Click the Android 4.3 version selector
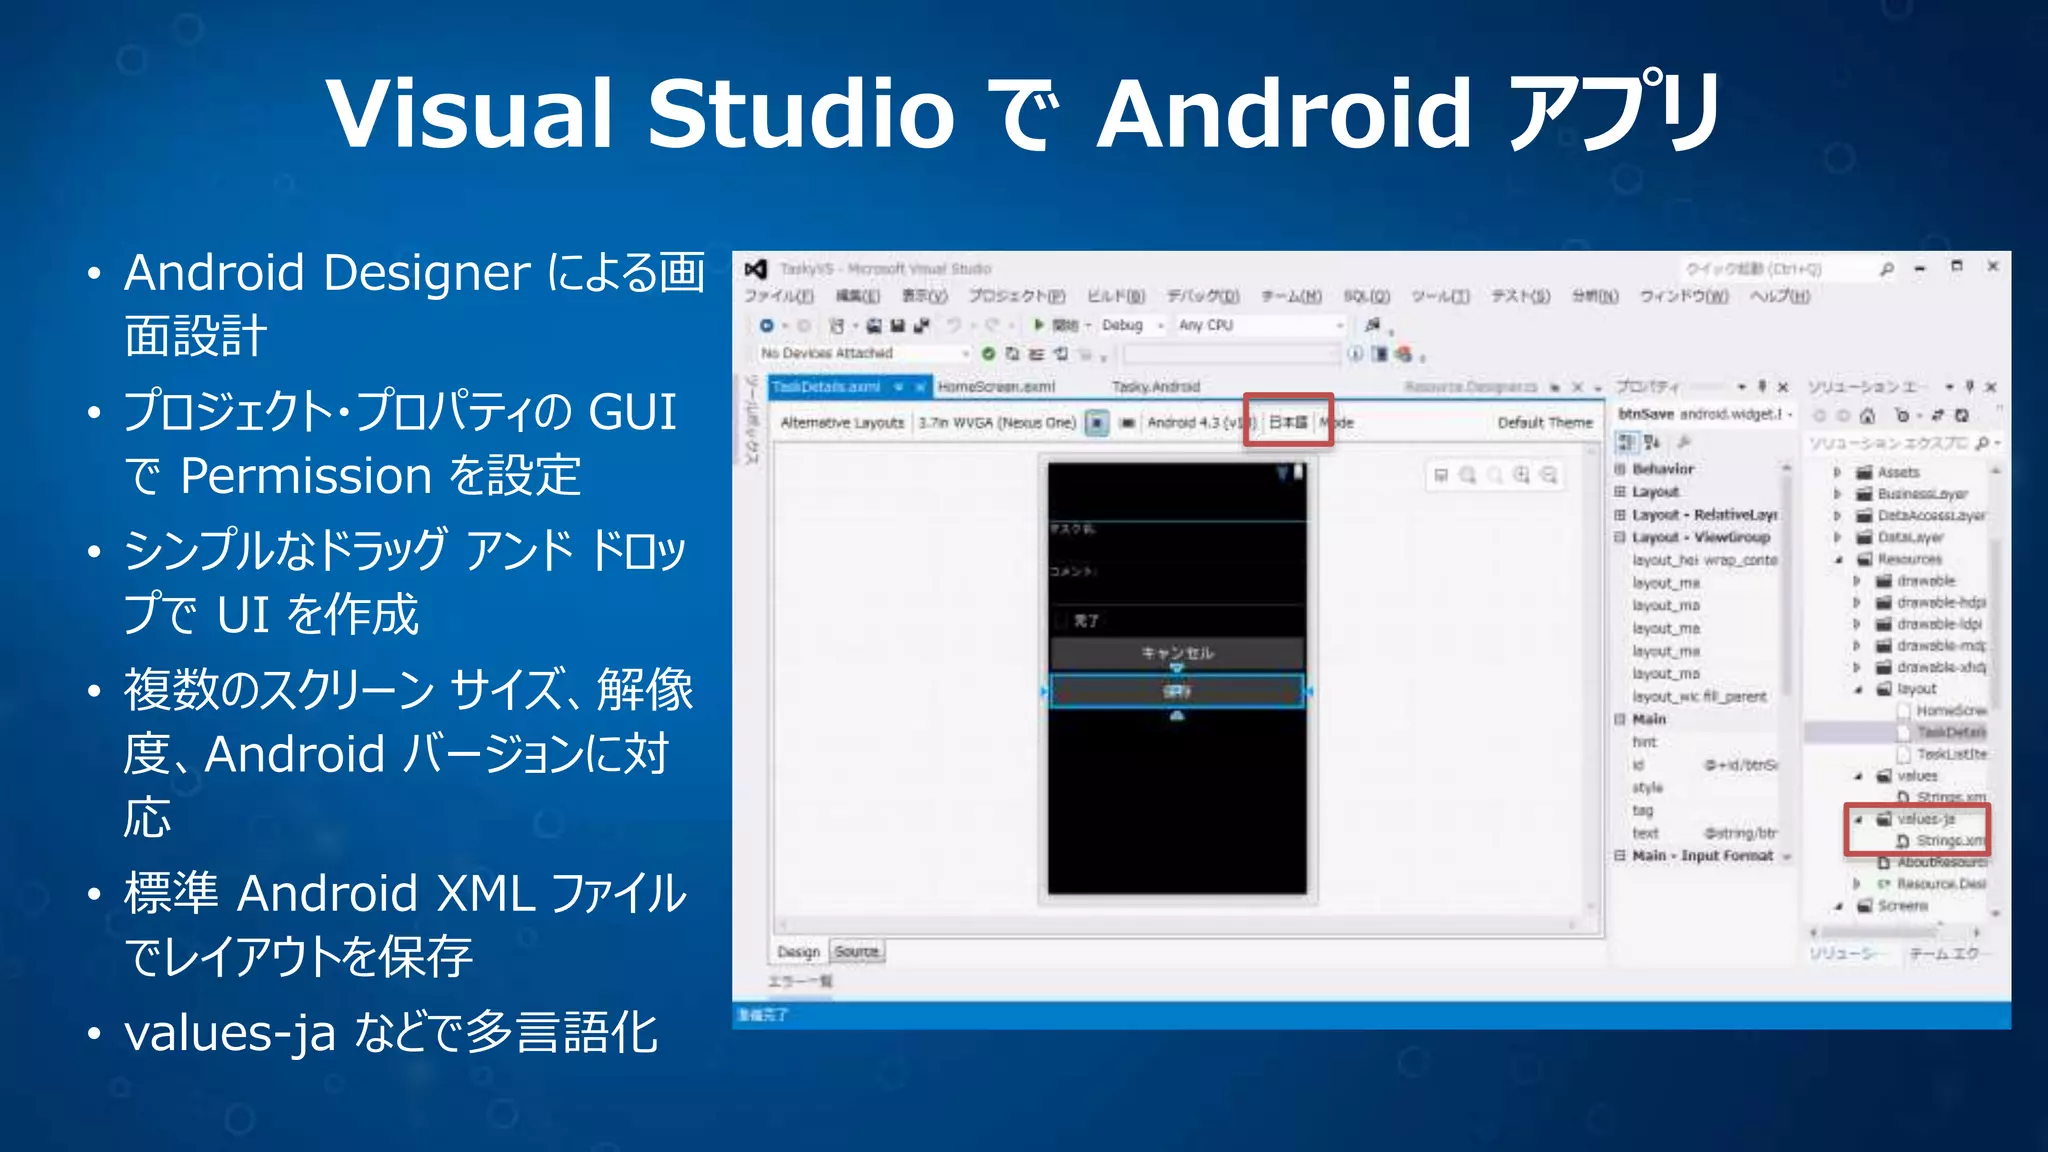The image size is (2048, 1152). (1200, 423)
